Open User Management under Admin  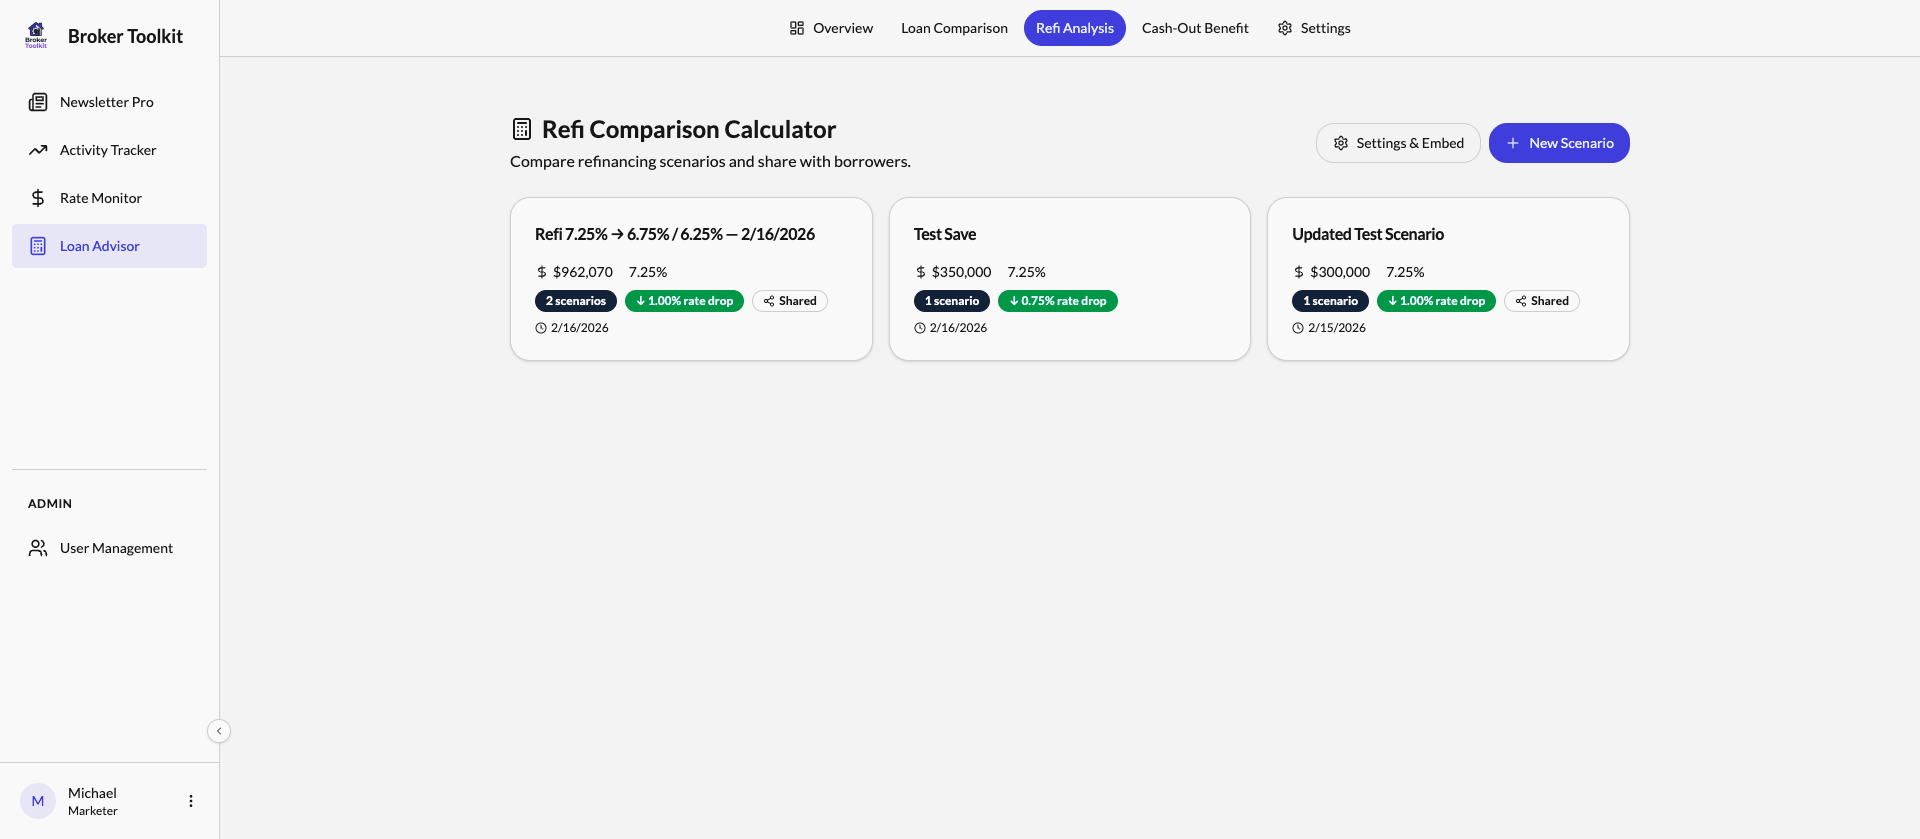pyautogui.click(x=109, y=548)
